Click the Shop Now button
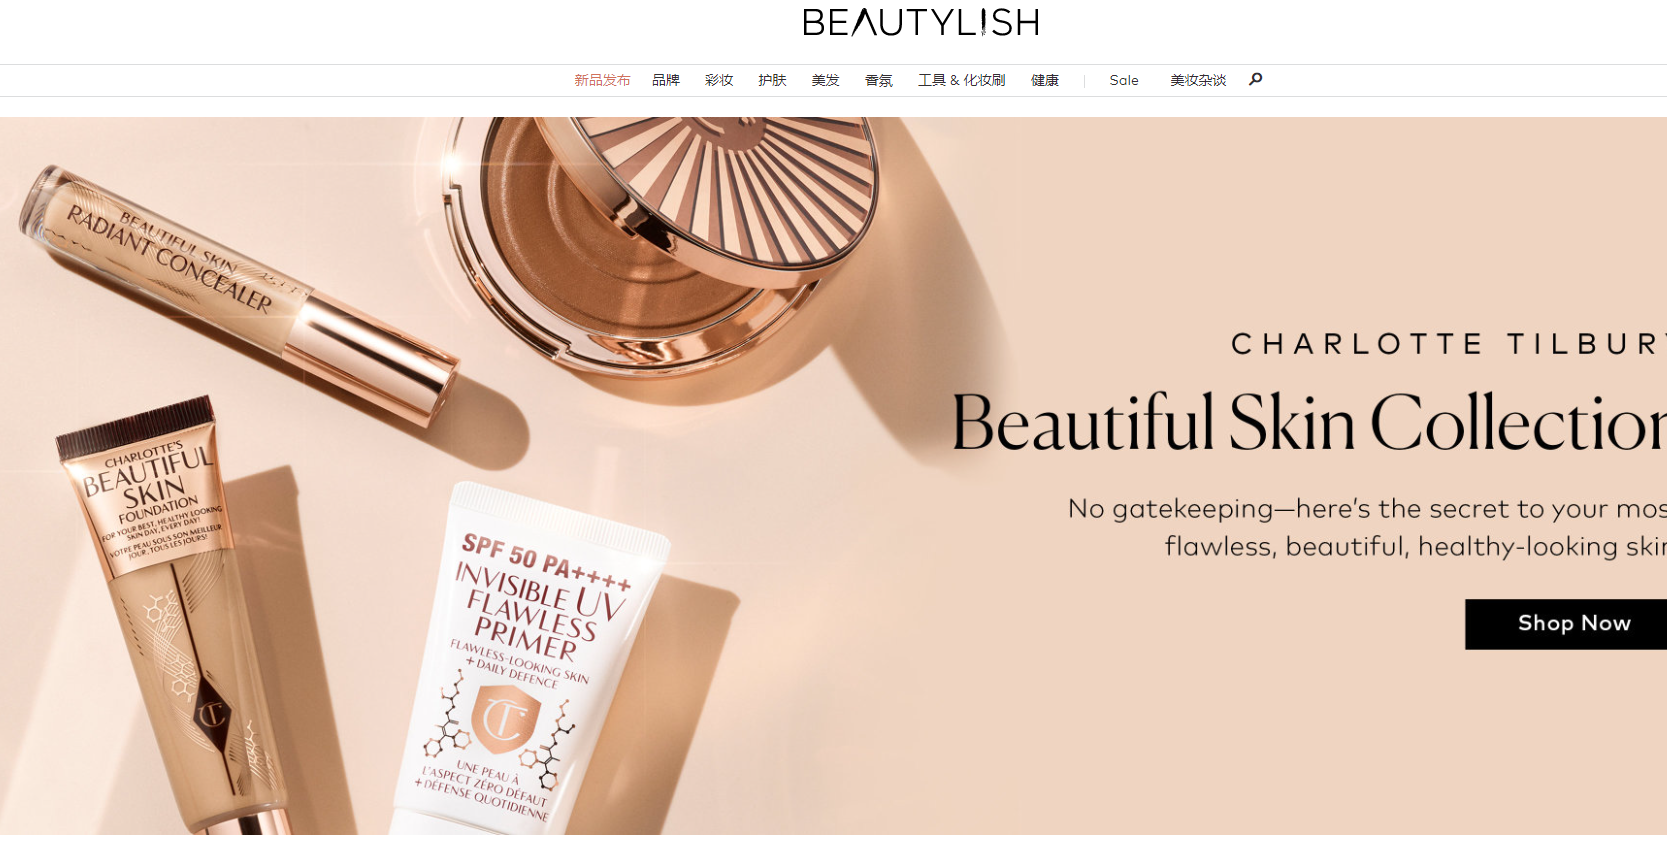 point(1566,624)
